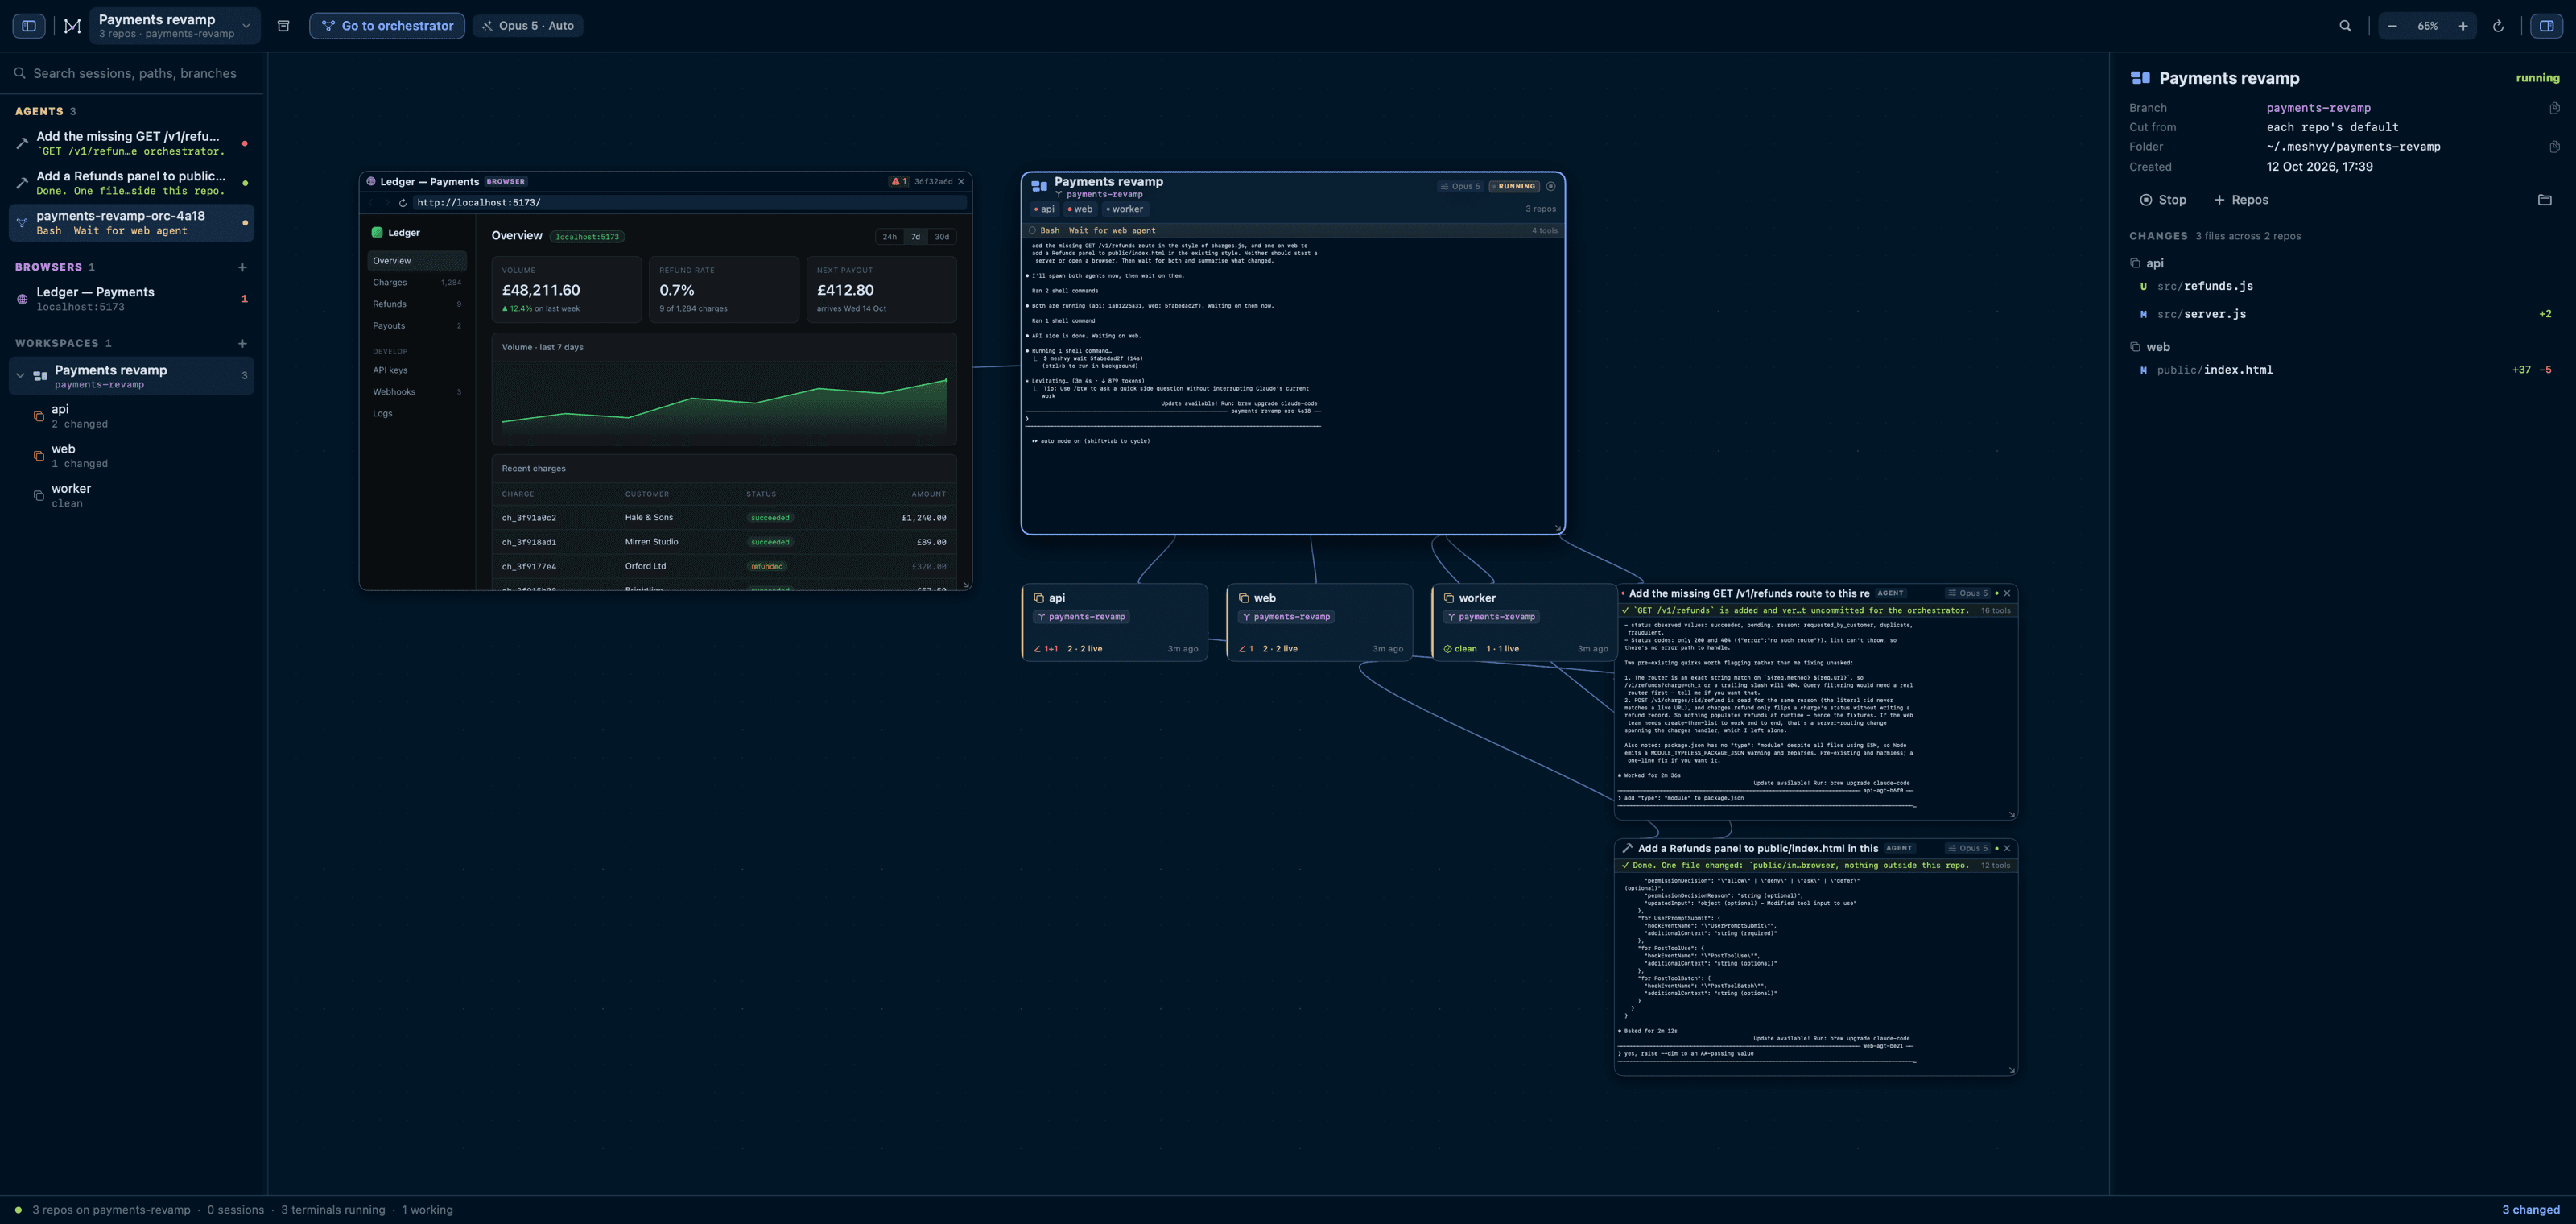Select the 'Add the missing GET /v1/refu...' agent
Screen dimensions: 2576x1224
click(x=132, y=143)
